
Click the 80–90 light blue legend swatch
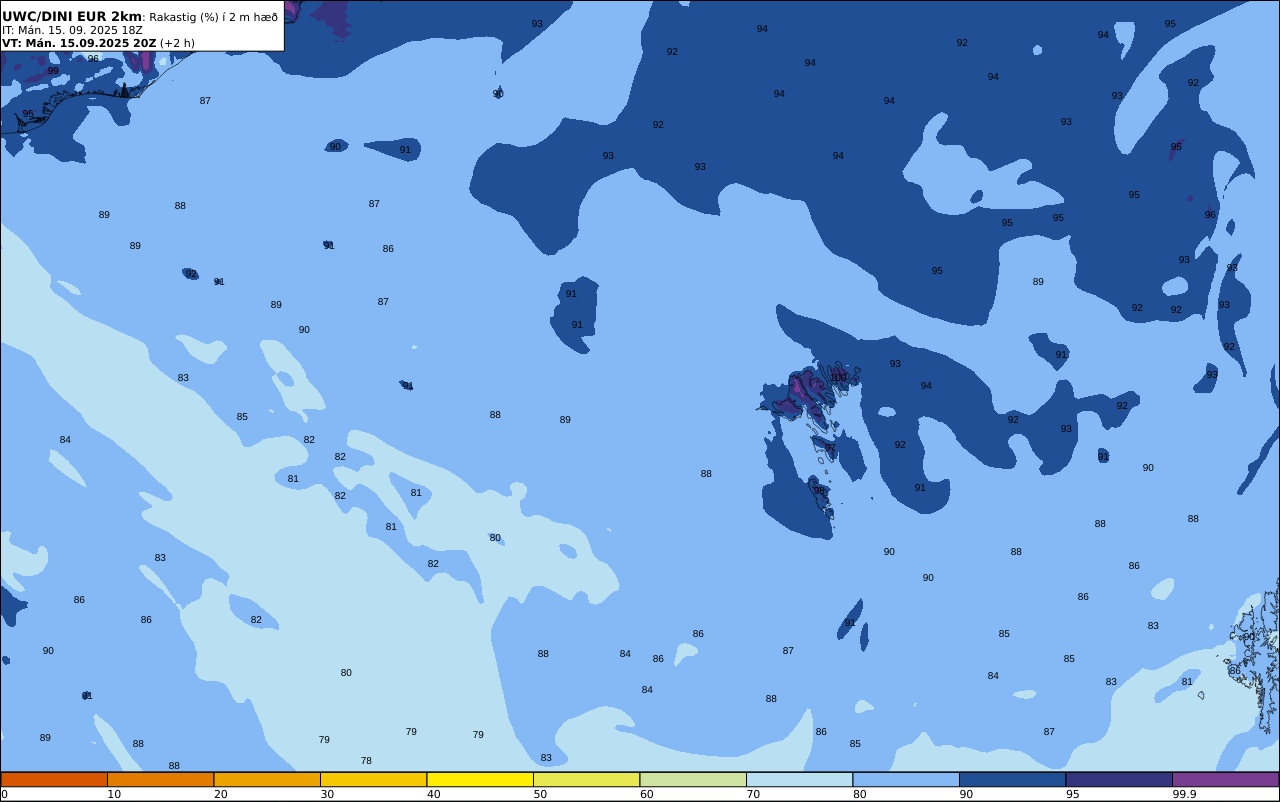tap(906, 779)
